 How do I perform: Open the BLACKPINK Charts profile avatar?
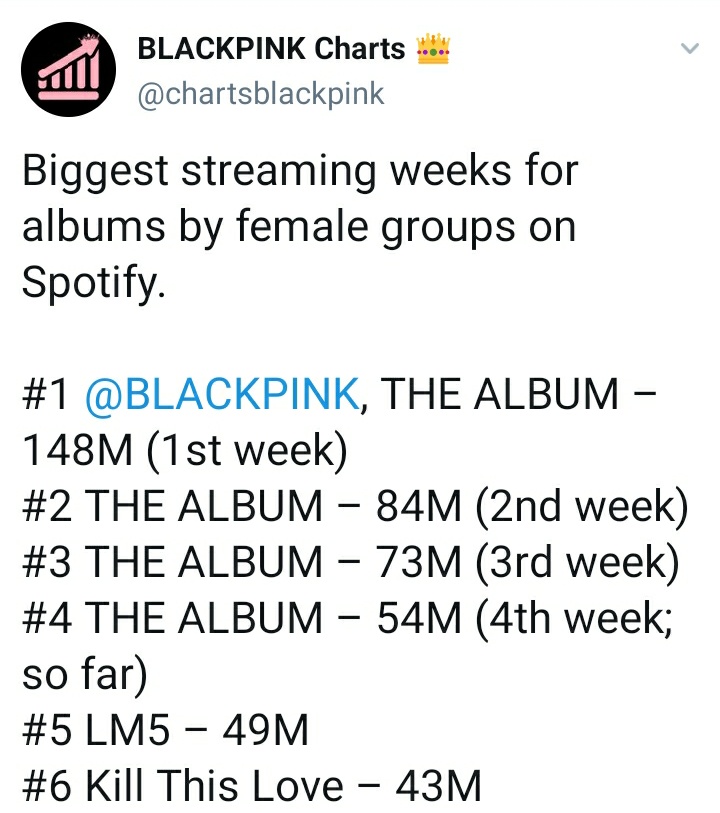[x=68, y=69]
